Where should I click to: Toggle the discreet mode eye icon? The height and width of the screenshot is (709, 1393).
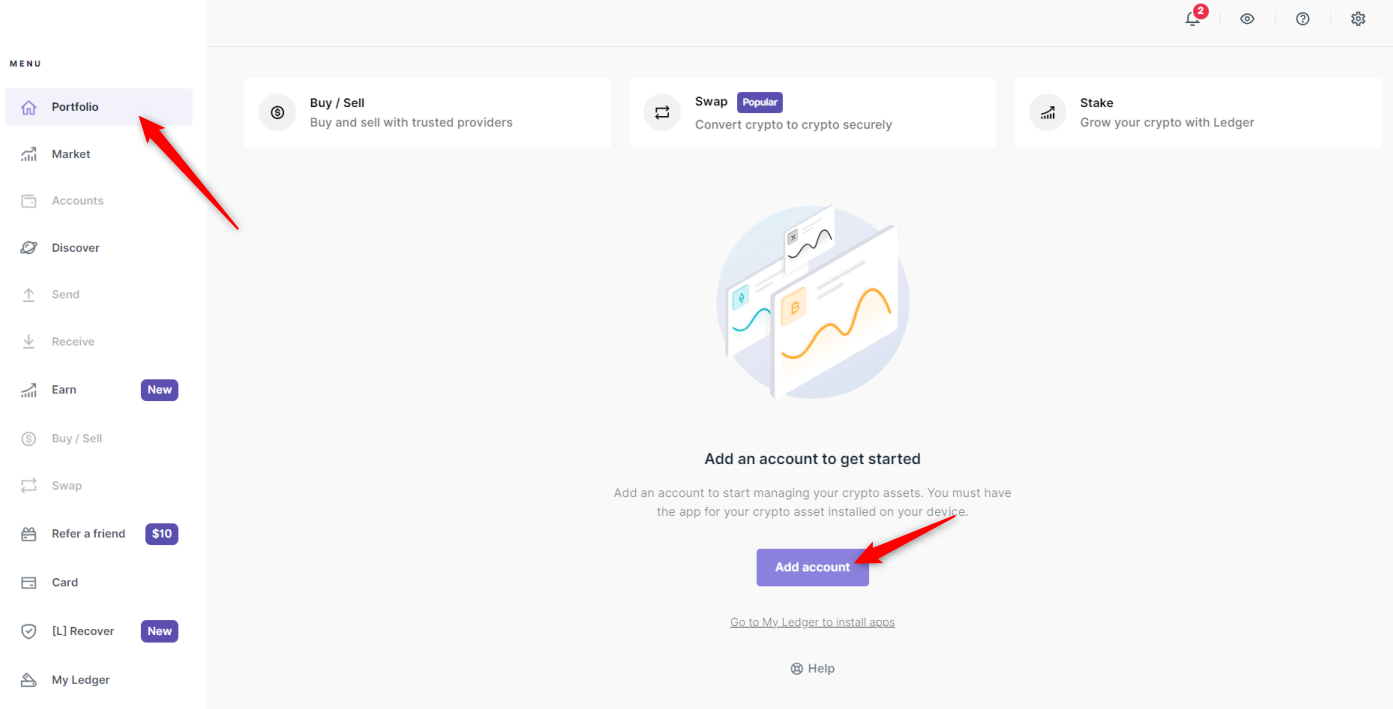point(1247,19)
